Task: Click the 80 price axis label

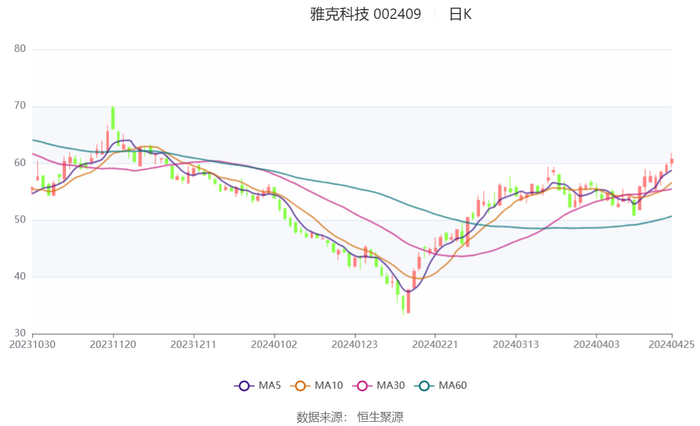Action: point(19,49)
